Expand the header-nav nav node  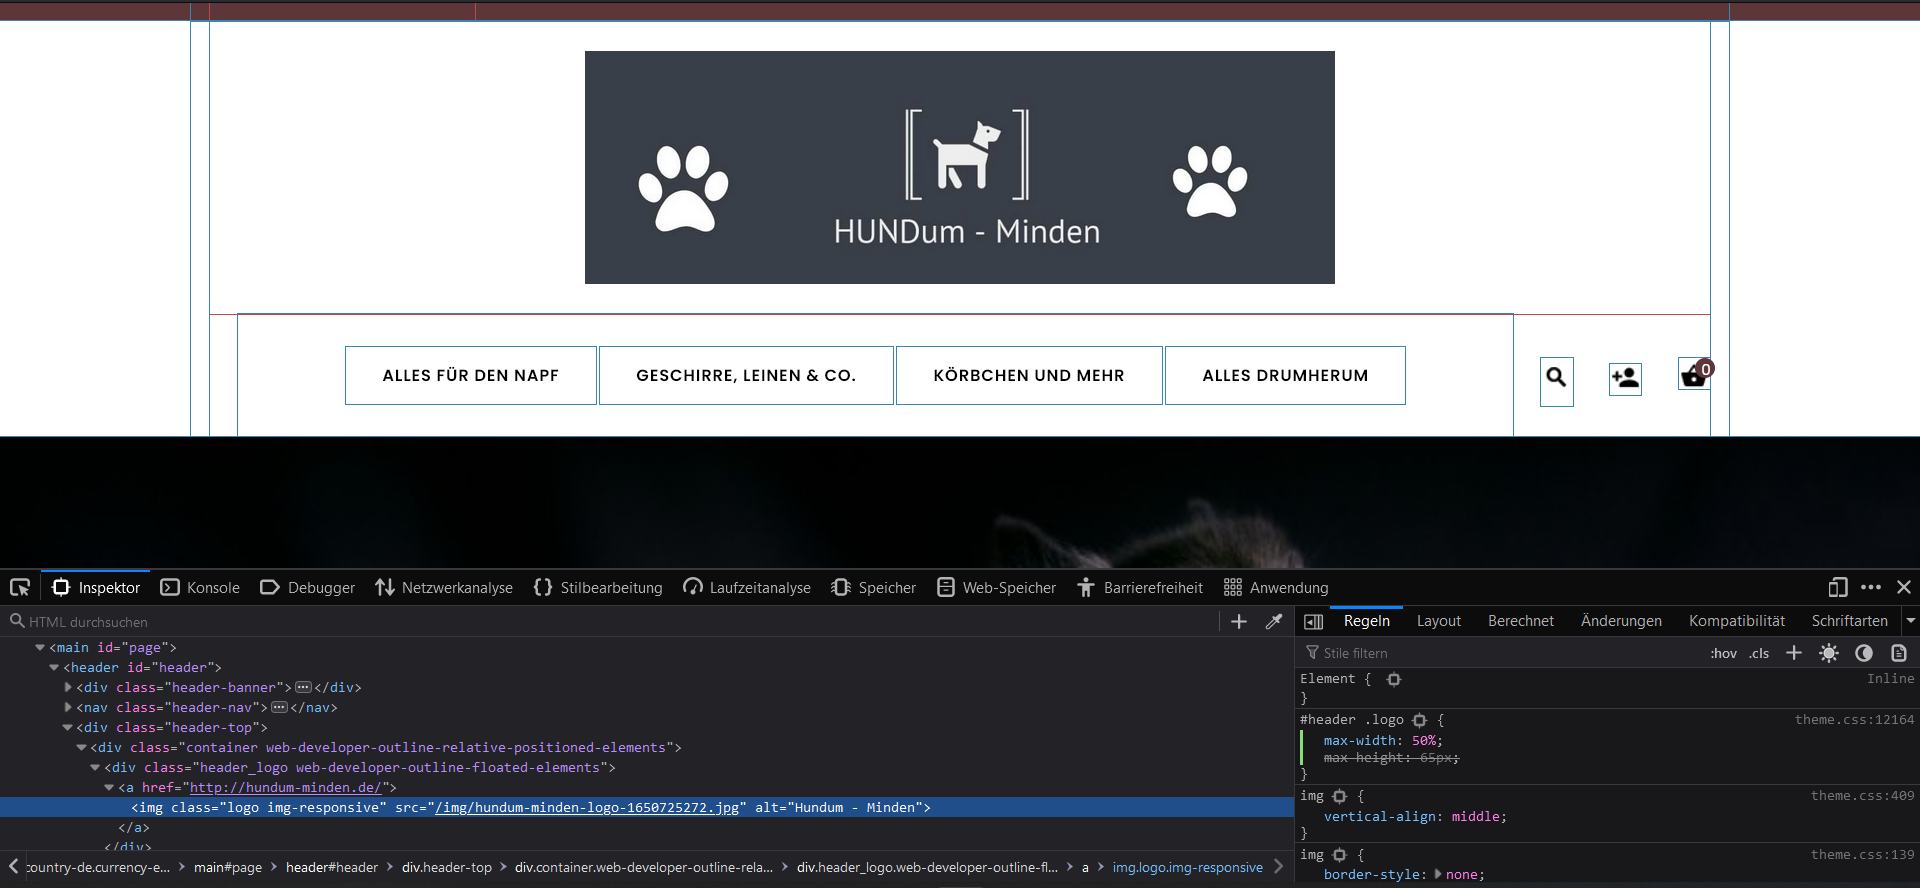pyautogui.click(x=68, y=708)
